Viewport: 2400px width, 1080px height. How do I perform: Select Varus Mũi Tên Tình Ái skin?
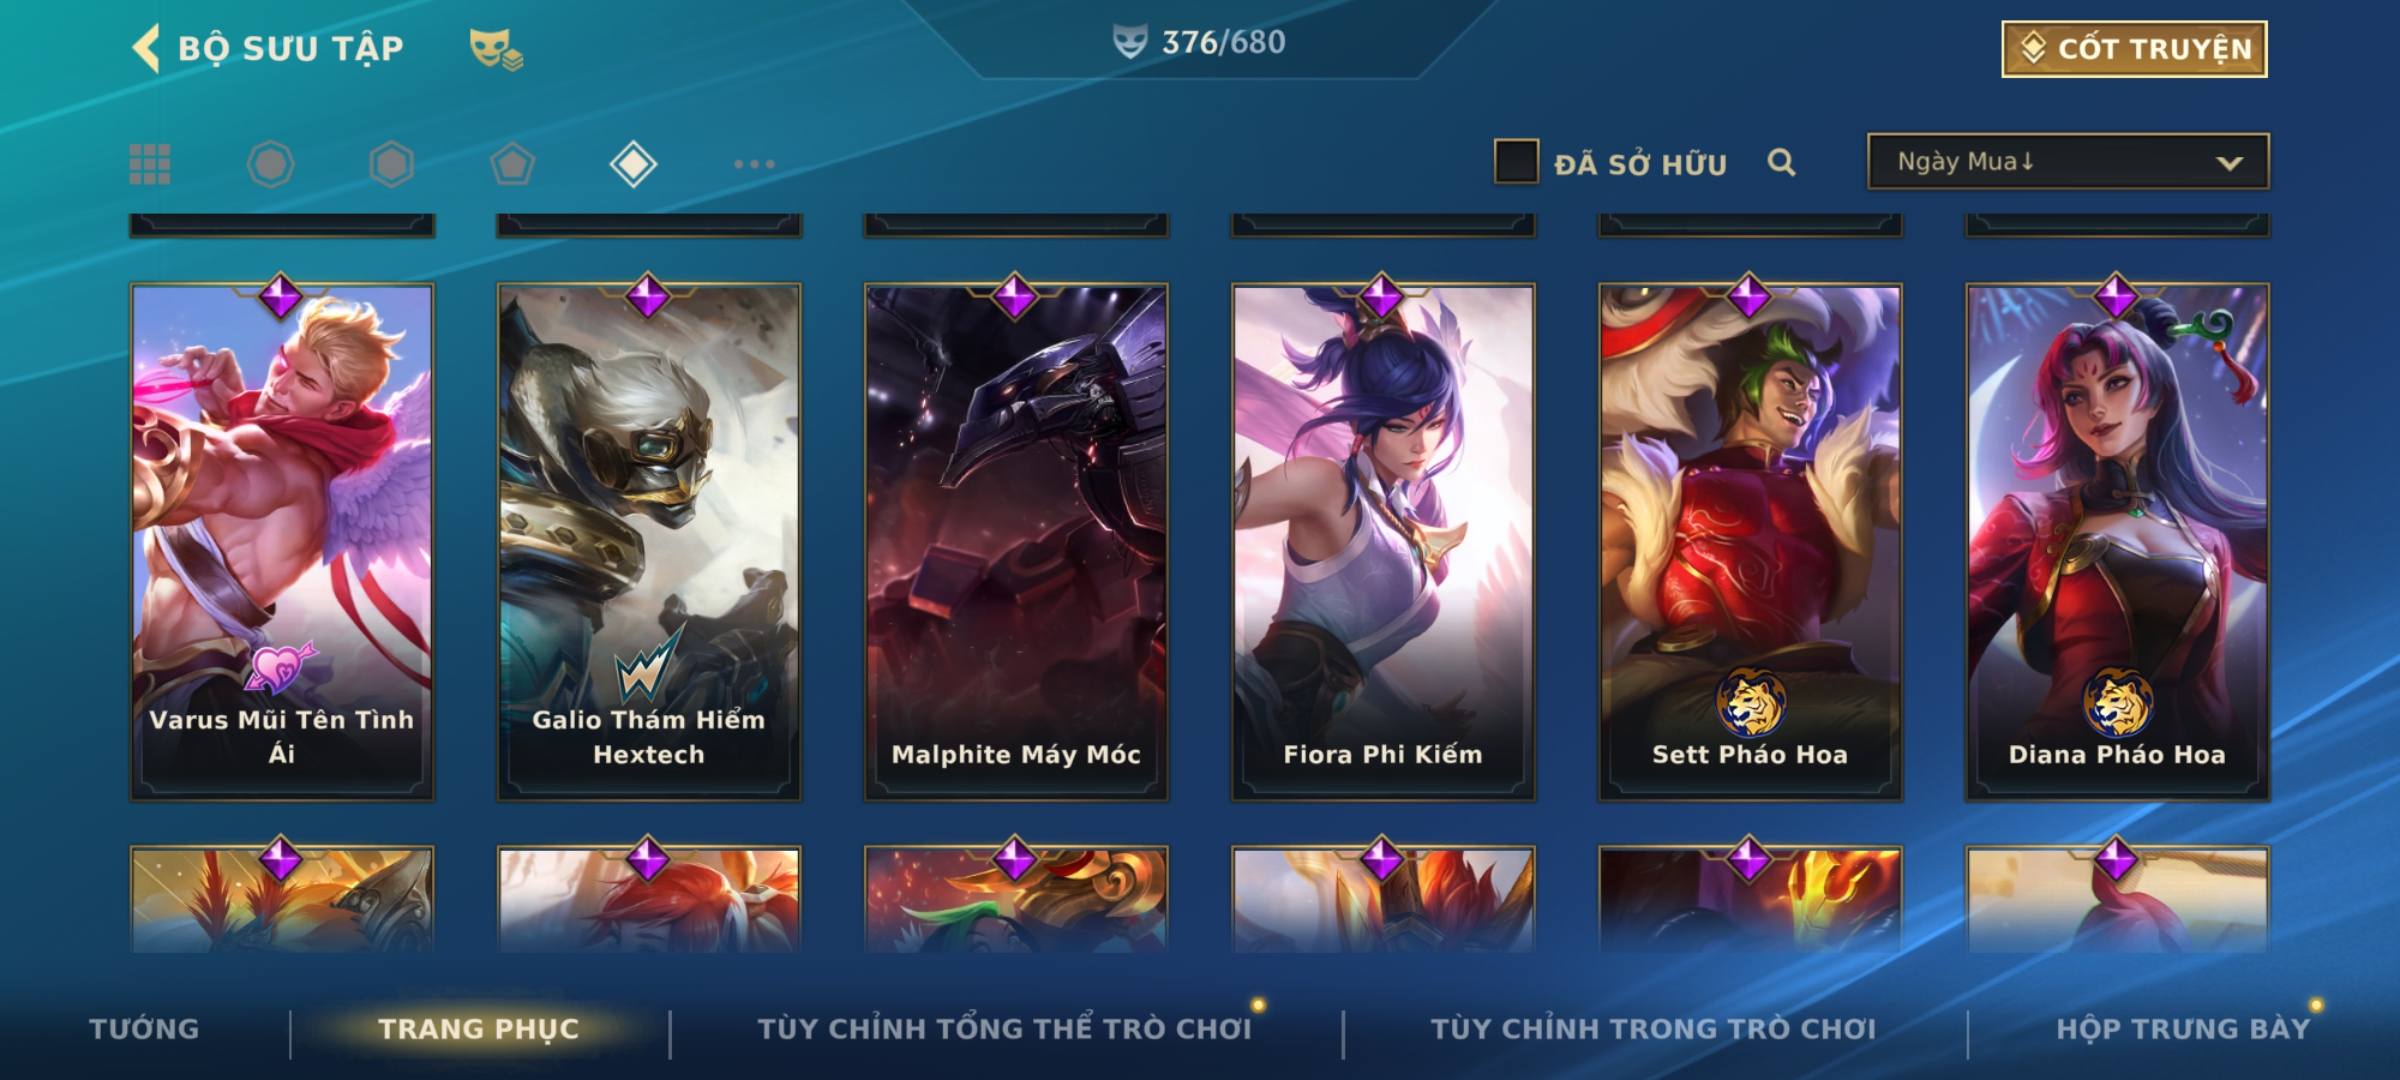click(282, 542)
